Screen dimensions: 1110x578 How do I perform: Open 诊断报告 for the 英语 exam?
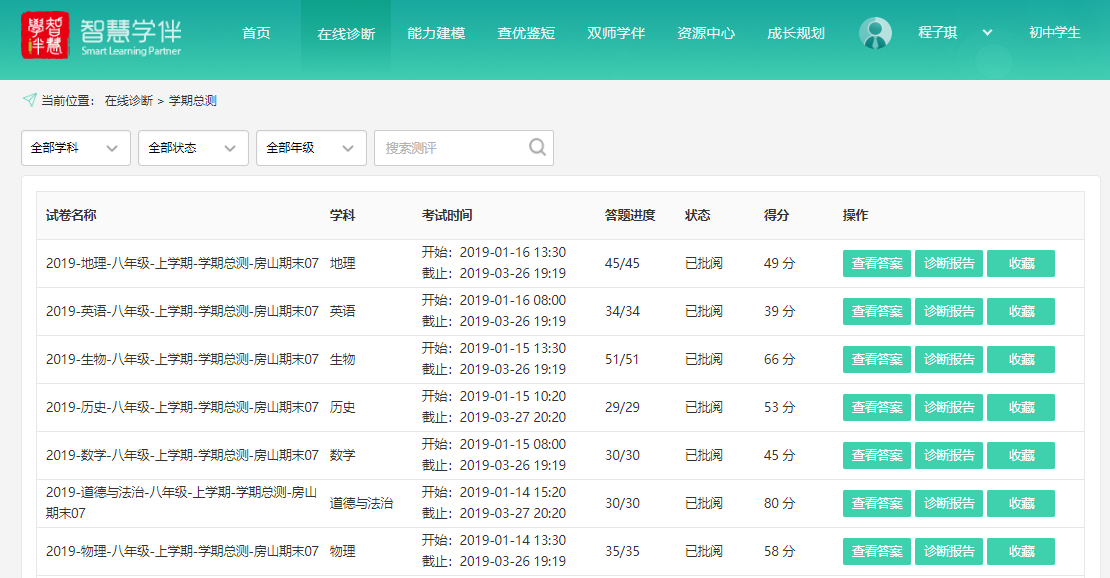point(949,312)
